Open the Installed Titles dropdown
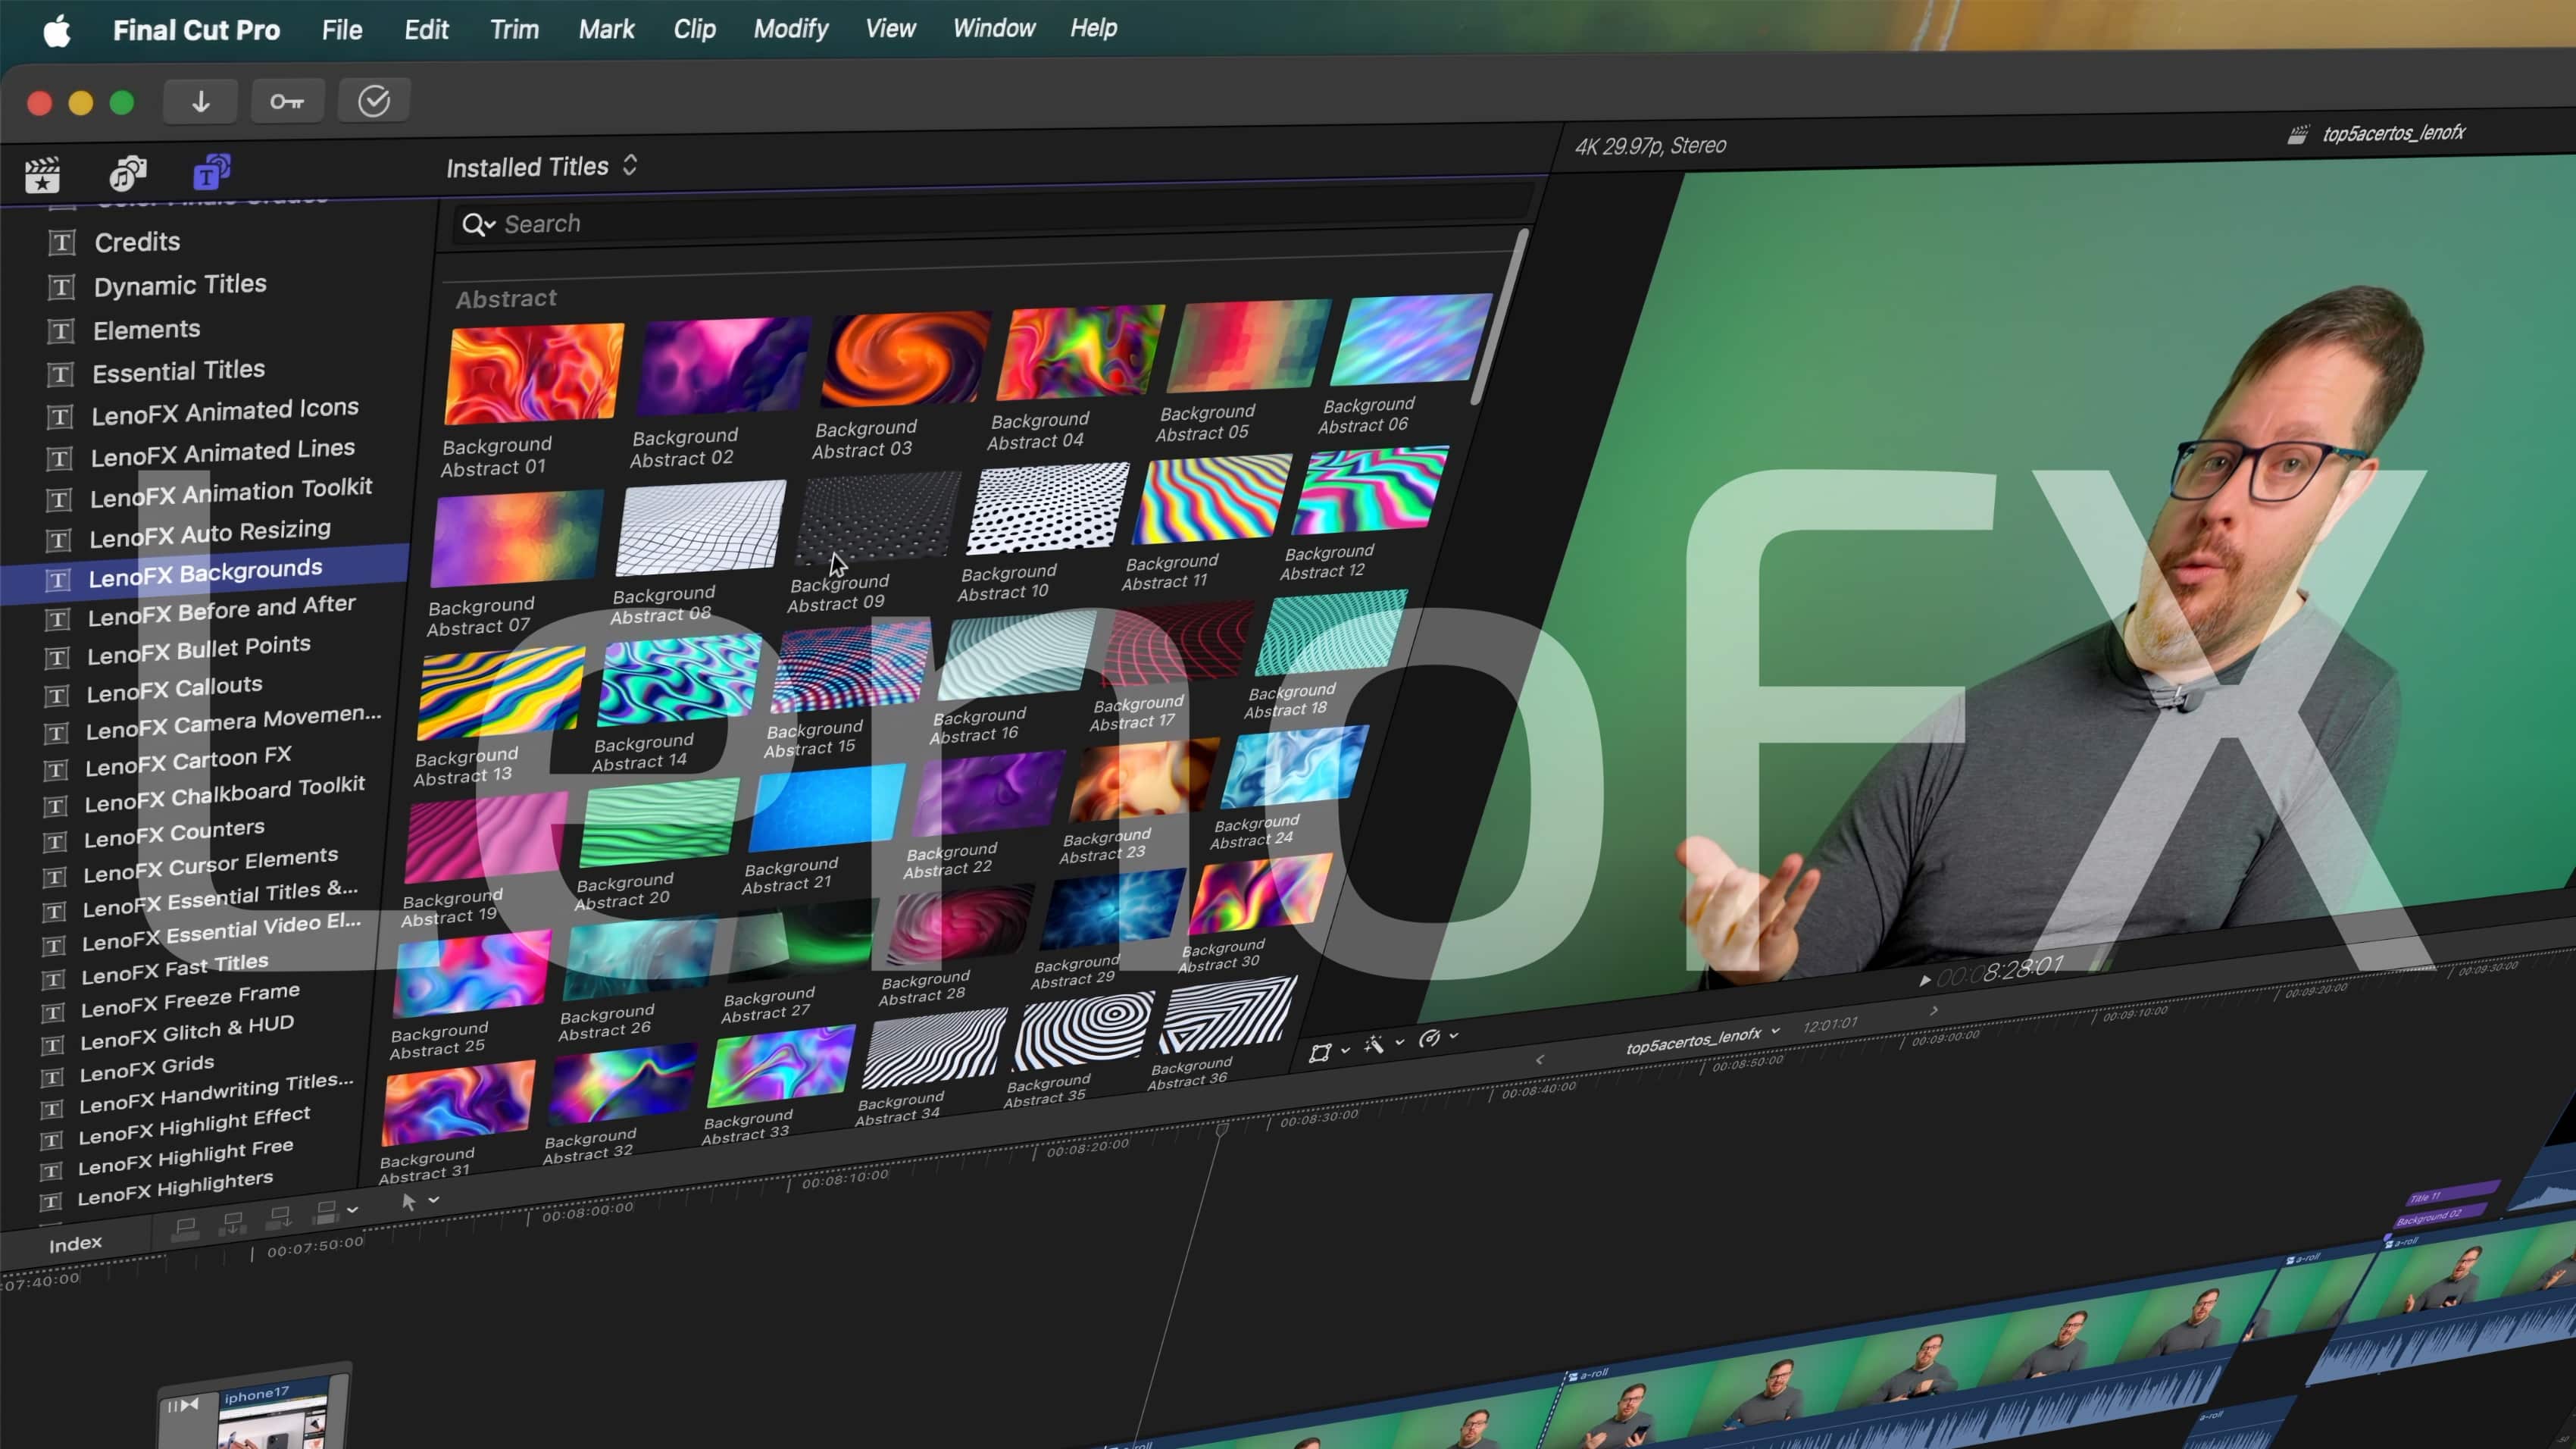 [541, 166]
